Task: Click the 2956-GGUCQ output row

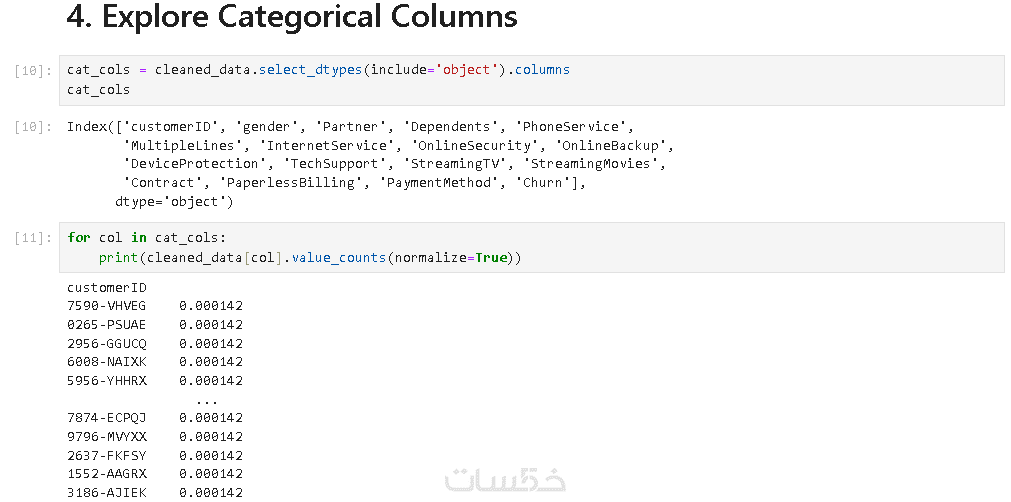Action: [x=155, y=343]
